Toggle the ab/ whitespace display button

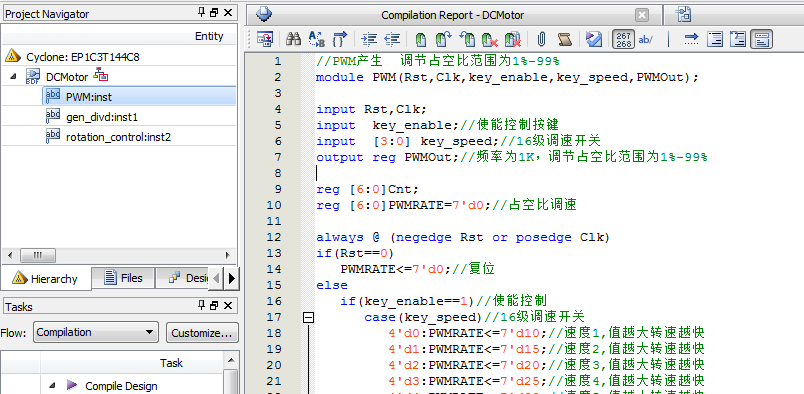pyautogui.click(x=646, y=40)
